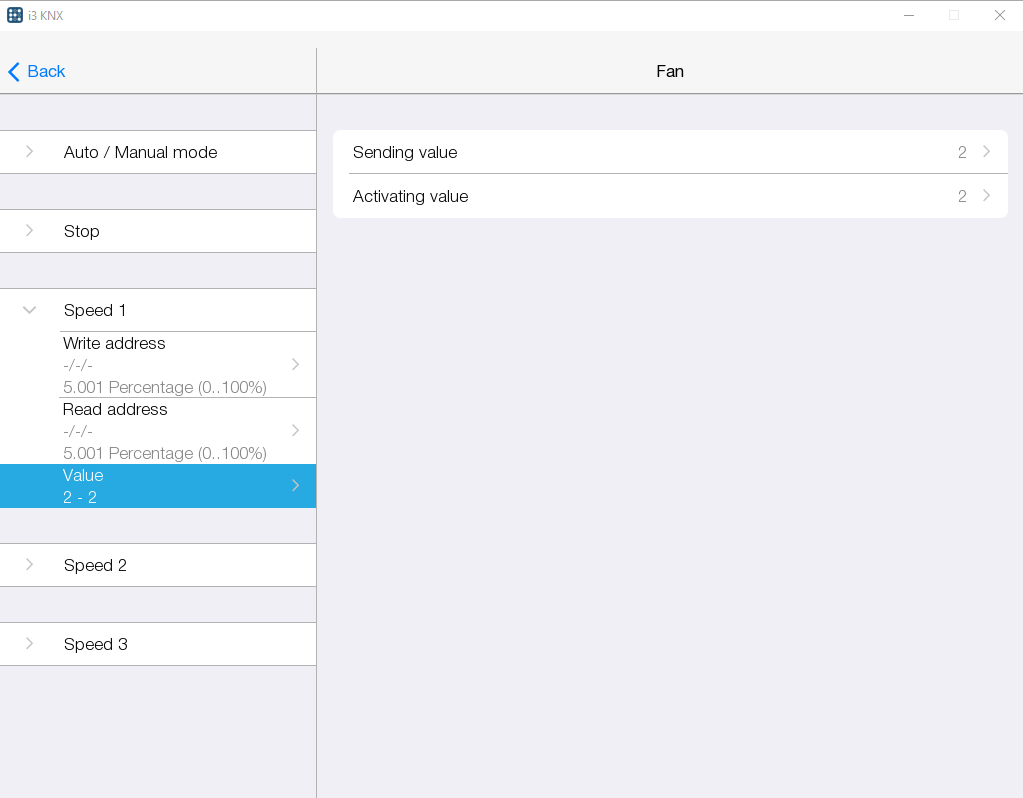Screen dimensions: 1023x798
Task: Expand the Stop section chevron
Action: [x=30, y=231]
